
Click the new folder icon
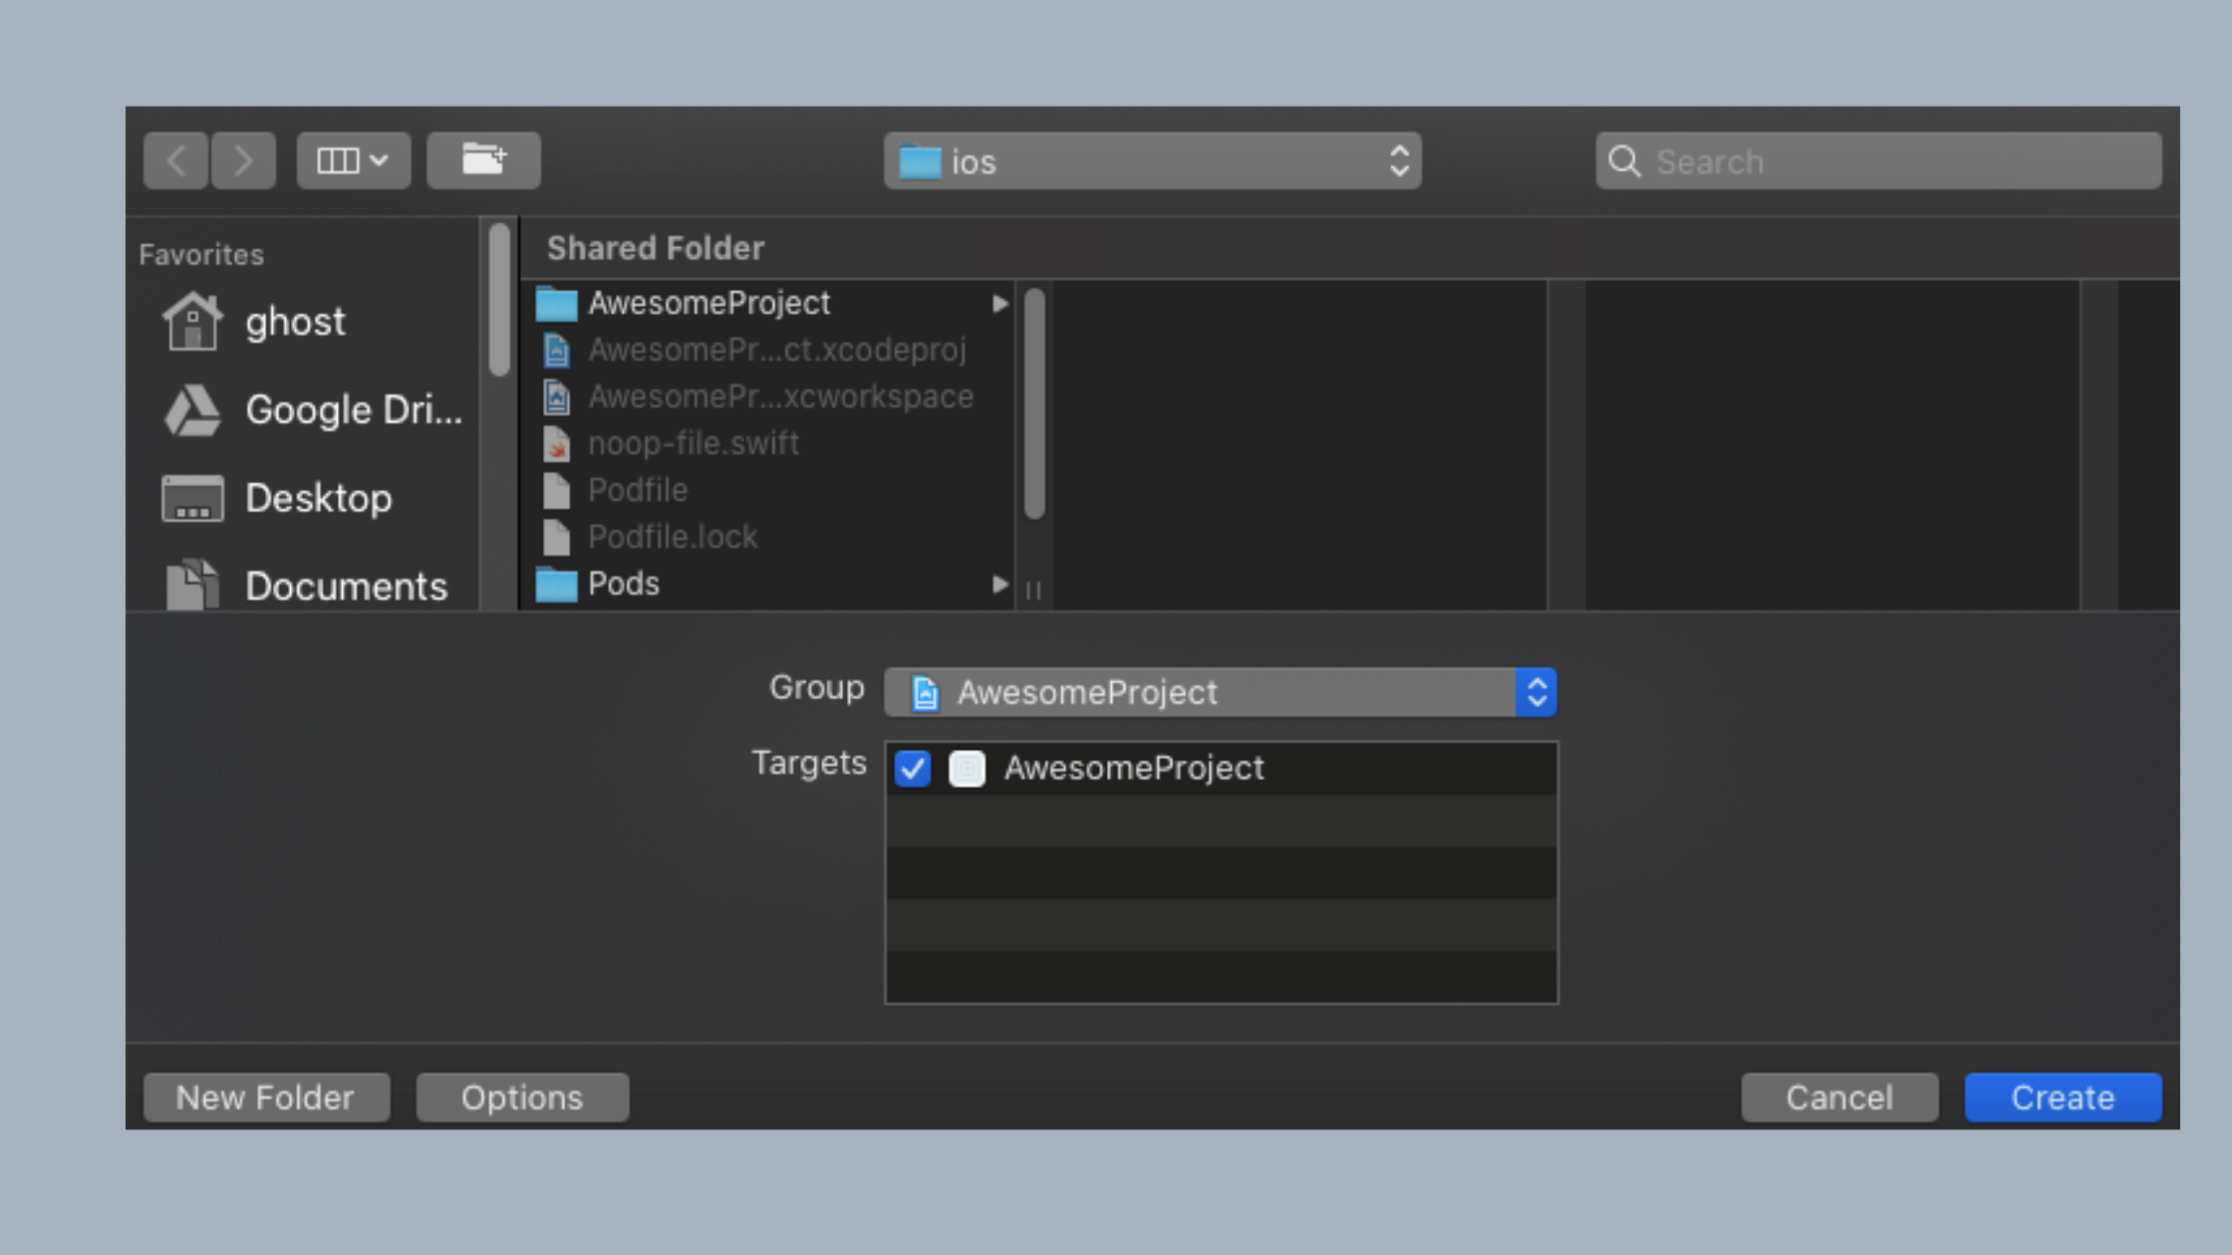point(484,161)
